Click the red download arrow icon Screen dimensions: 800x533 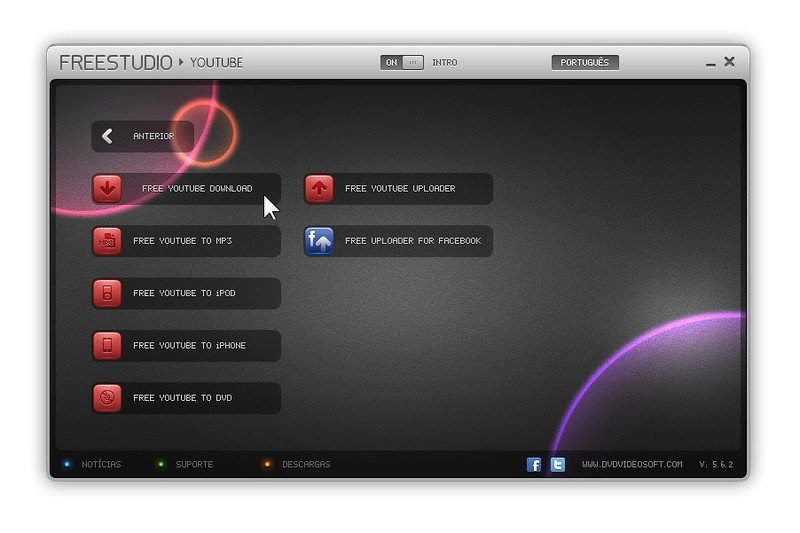[x=107, y=189]
